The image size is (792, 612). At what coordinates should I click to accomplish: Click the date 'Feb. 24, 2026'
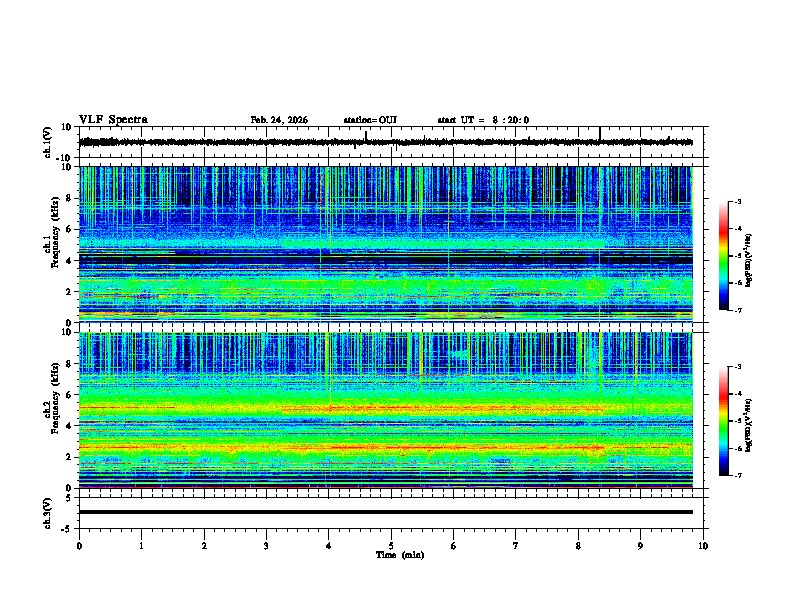point(279,120)
